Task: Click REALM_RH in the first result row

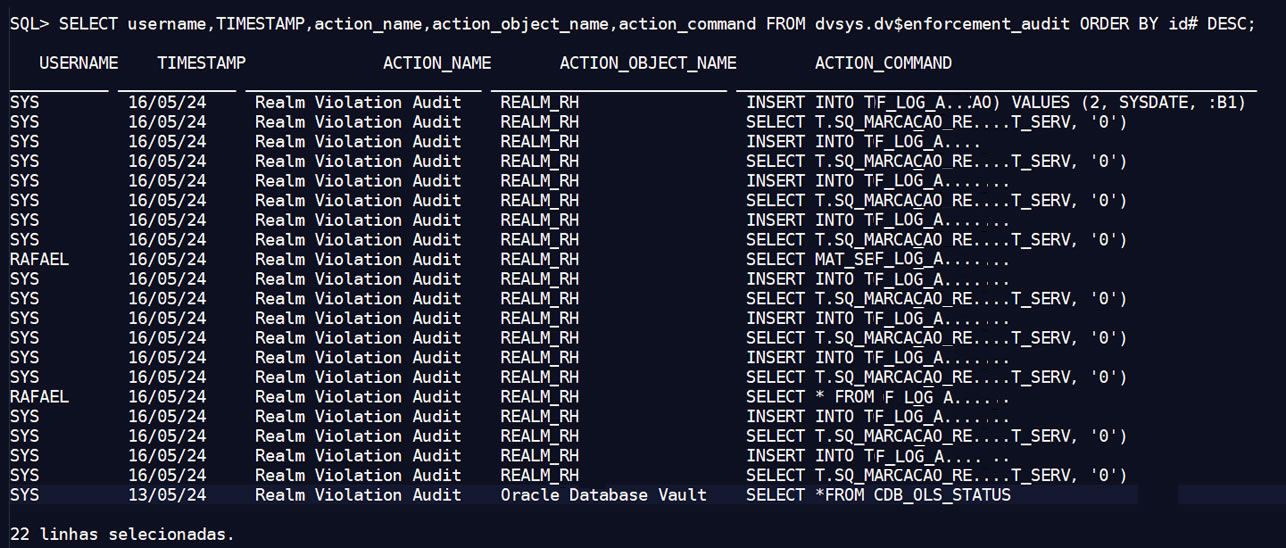Action: (539, 102)
